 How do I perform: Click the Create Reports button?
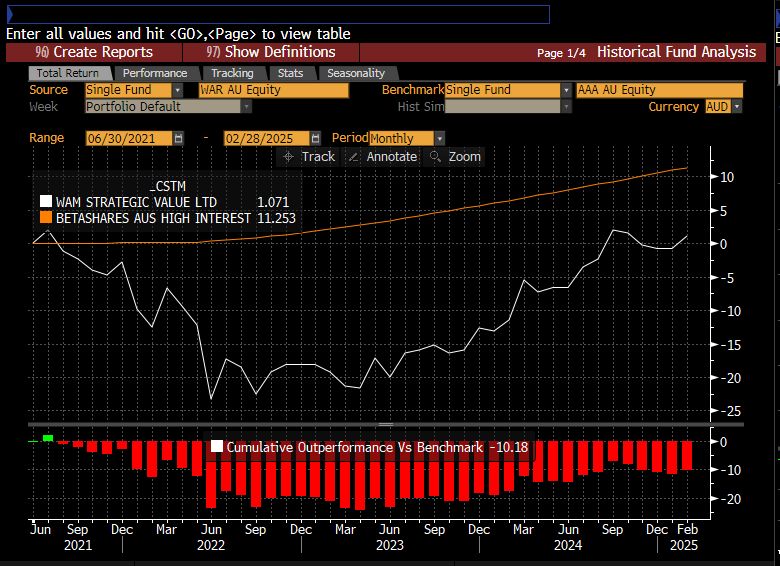(x=94, y=52)
